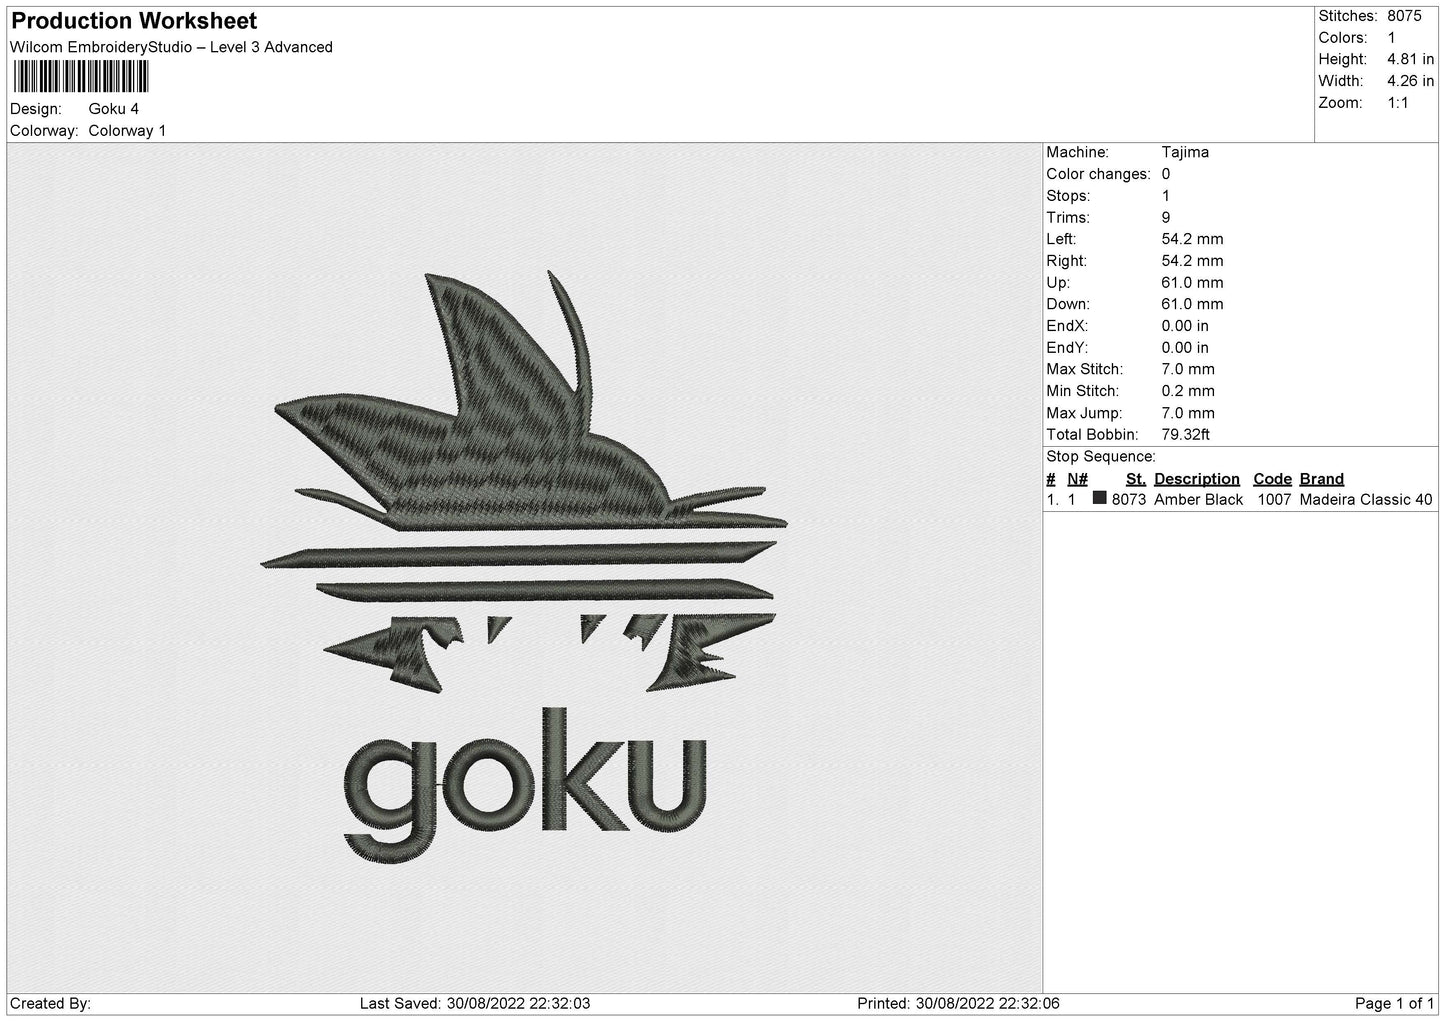Click the Max Stitch value 7.0 mm
This screenshot has height=1021, width=1445.
[x=1188, y=369]
